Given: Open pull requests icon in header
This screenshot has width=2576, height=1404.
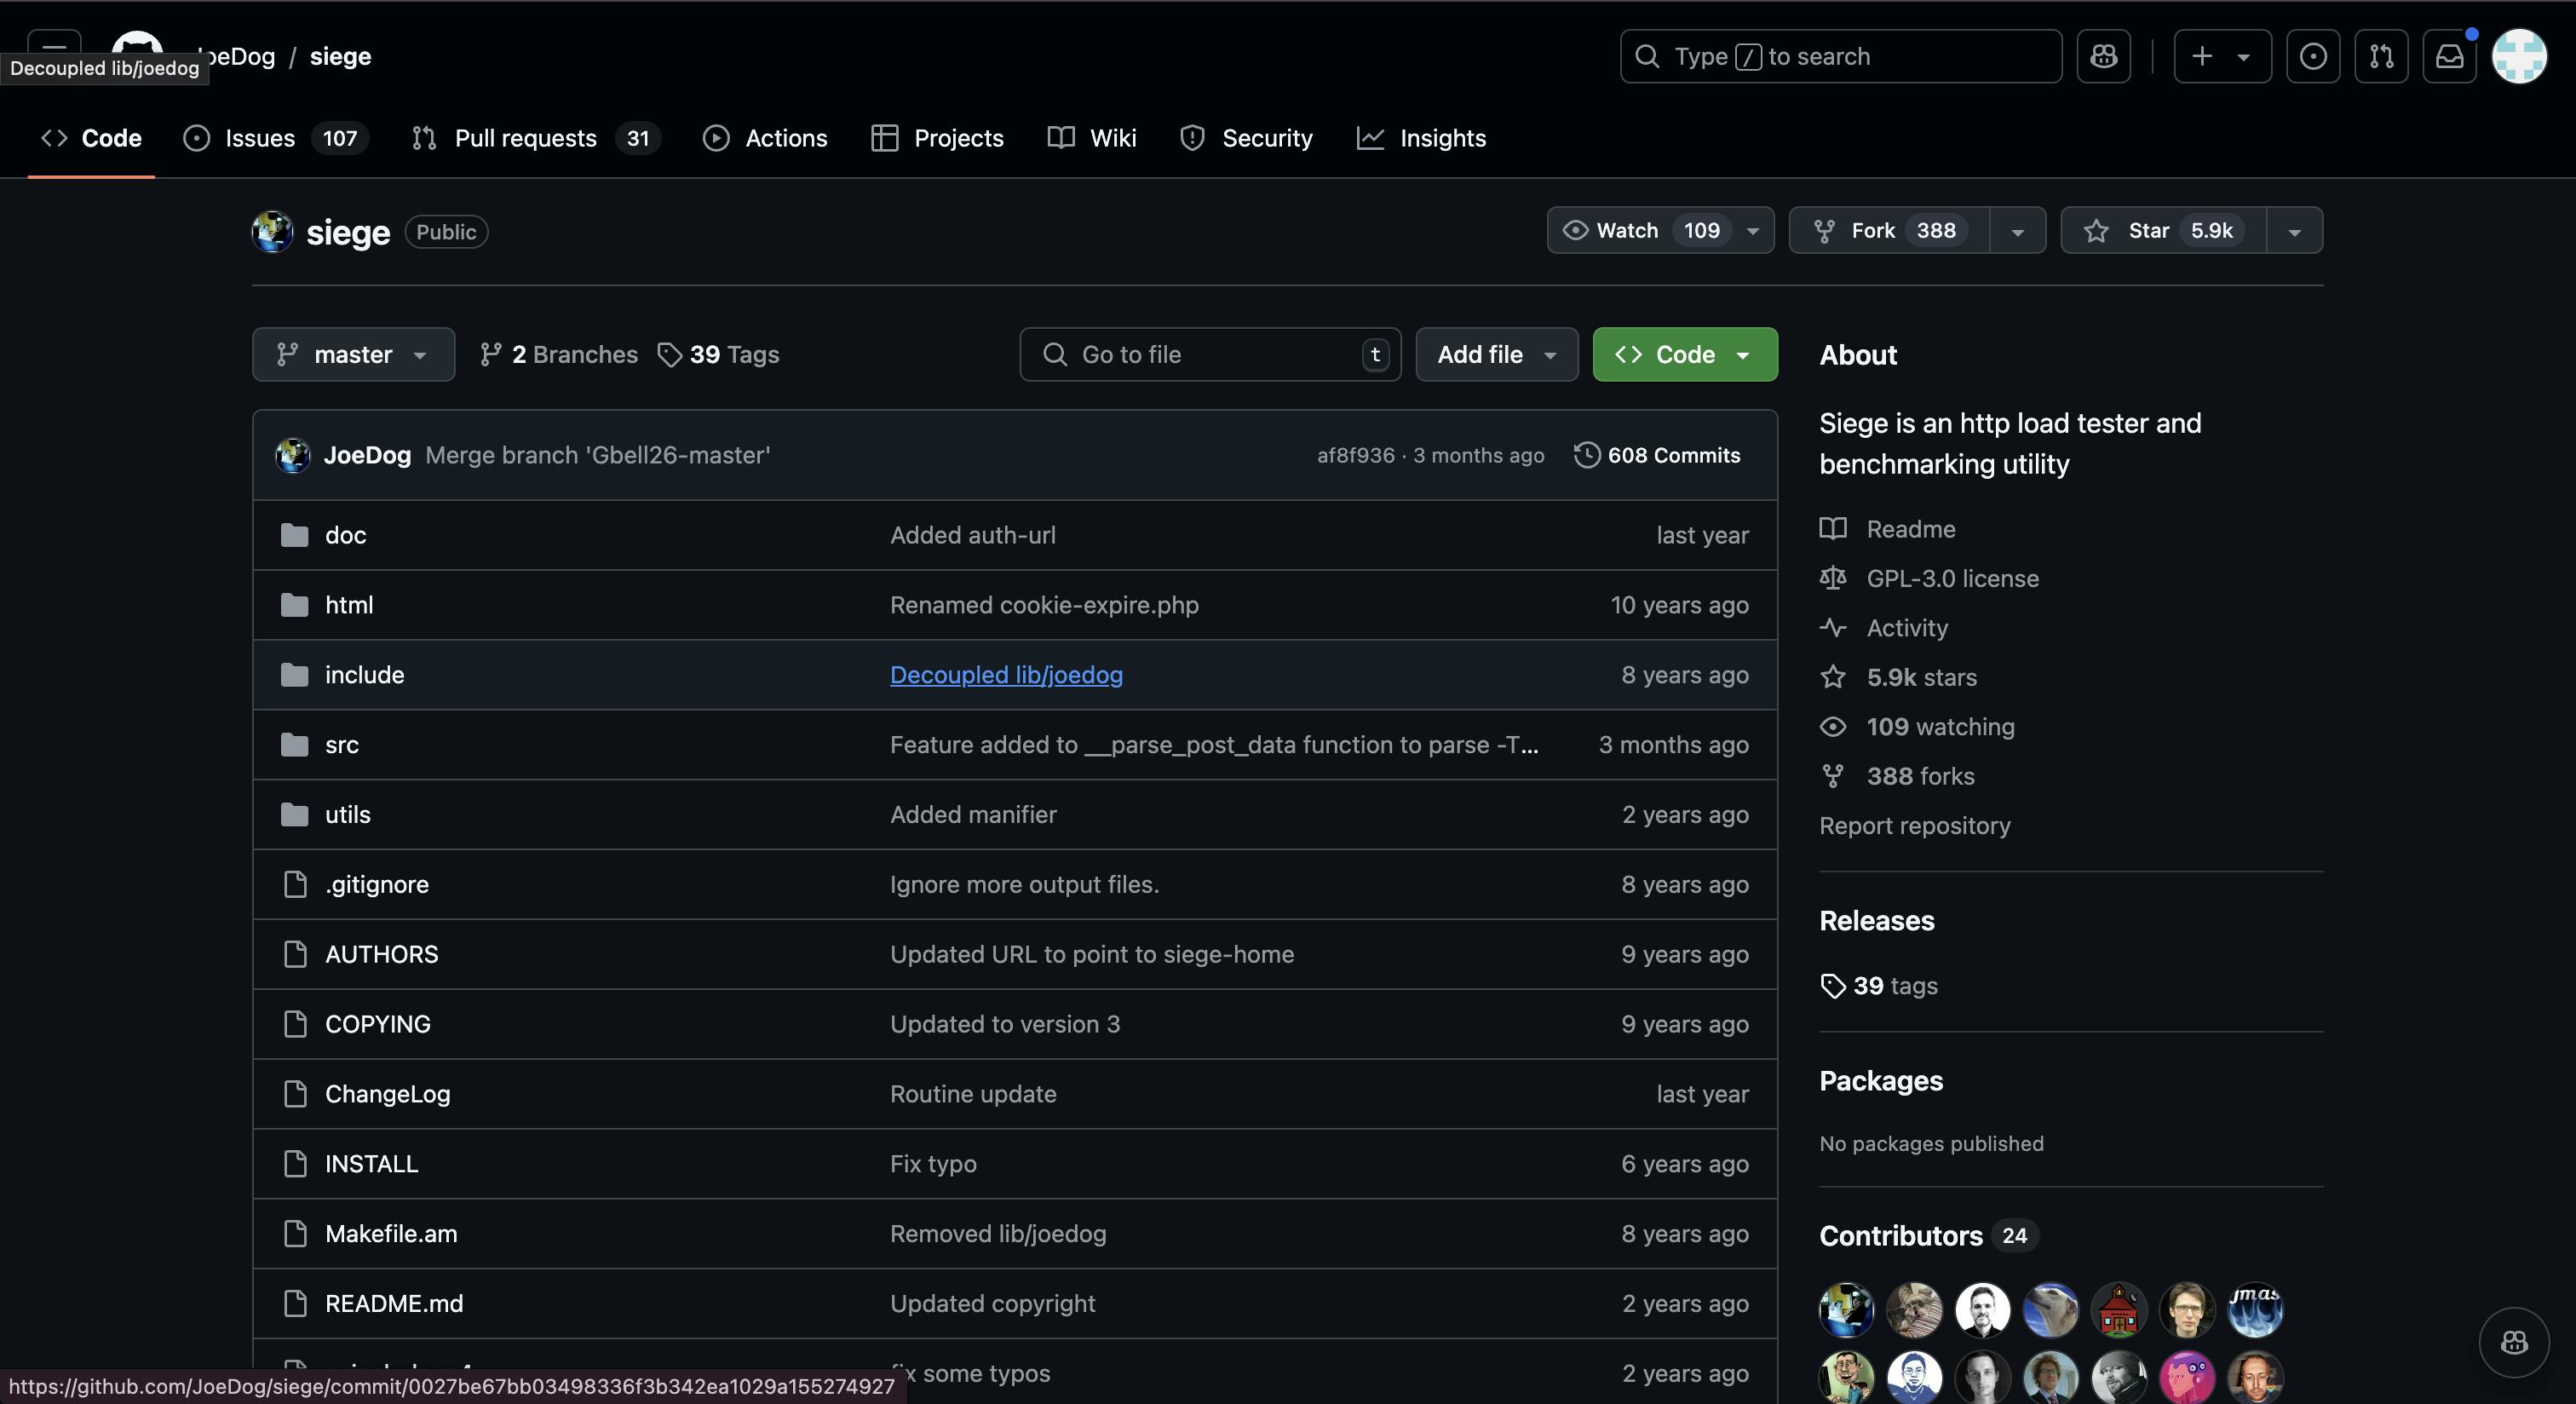Looking at the screenshot, I should pyautogui.click(x=2381, y=56).
